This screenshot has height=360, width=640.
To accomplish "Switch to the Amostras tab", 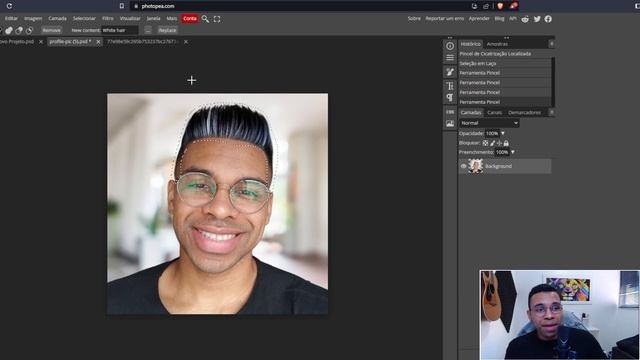I will tap(497, 44).
